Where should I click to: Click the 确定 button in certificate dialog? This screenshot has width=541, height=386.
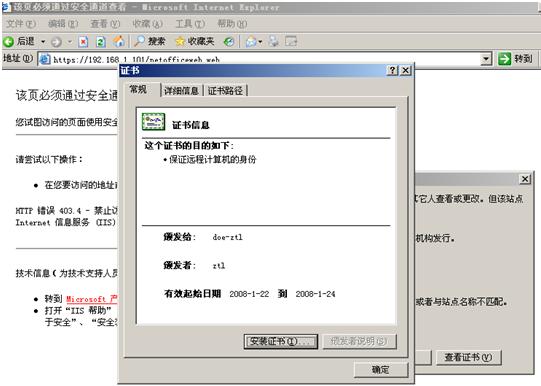pos(381,370)
